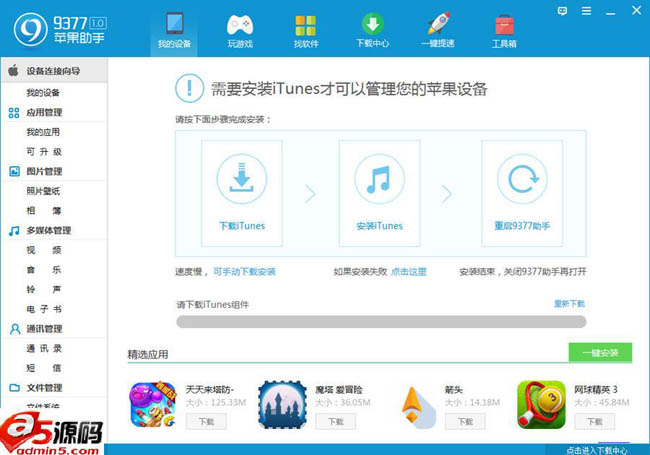Click the 重启9377助手 step label
Screen dimensions: 650x455
(x=522, y=226)
